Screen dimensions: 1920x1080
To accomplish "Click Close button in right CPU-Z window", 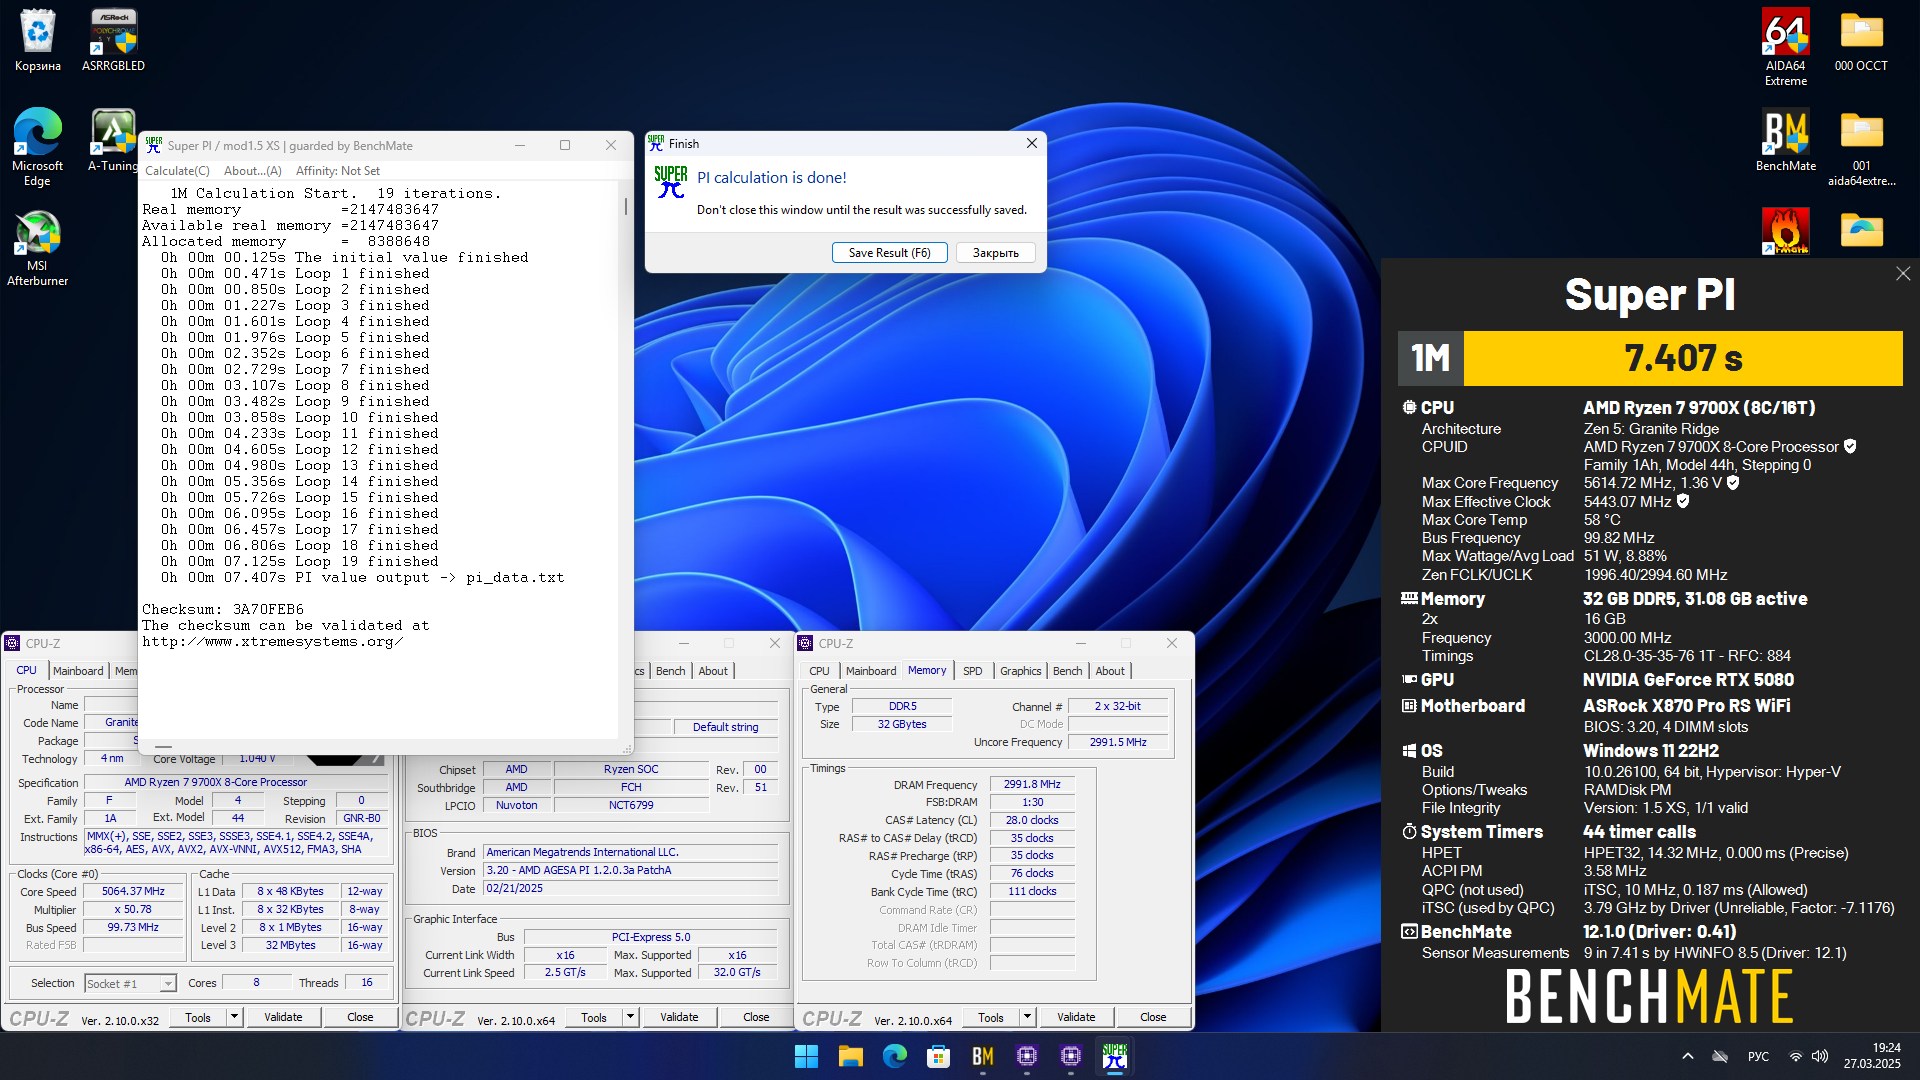I will (x=1153, y=1017).
